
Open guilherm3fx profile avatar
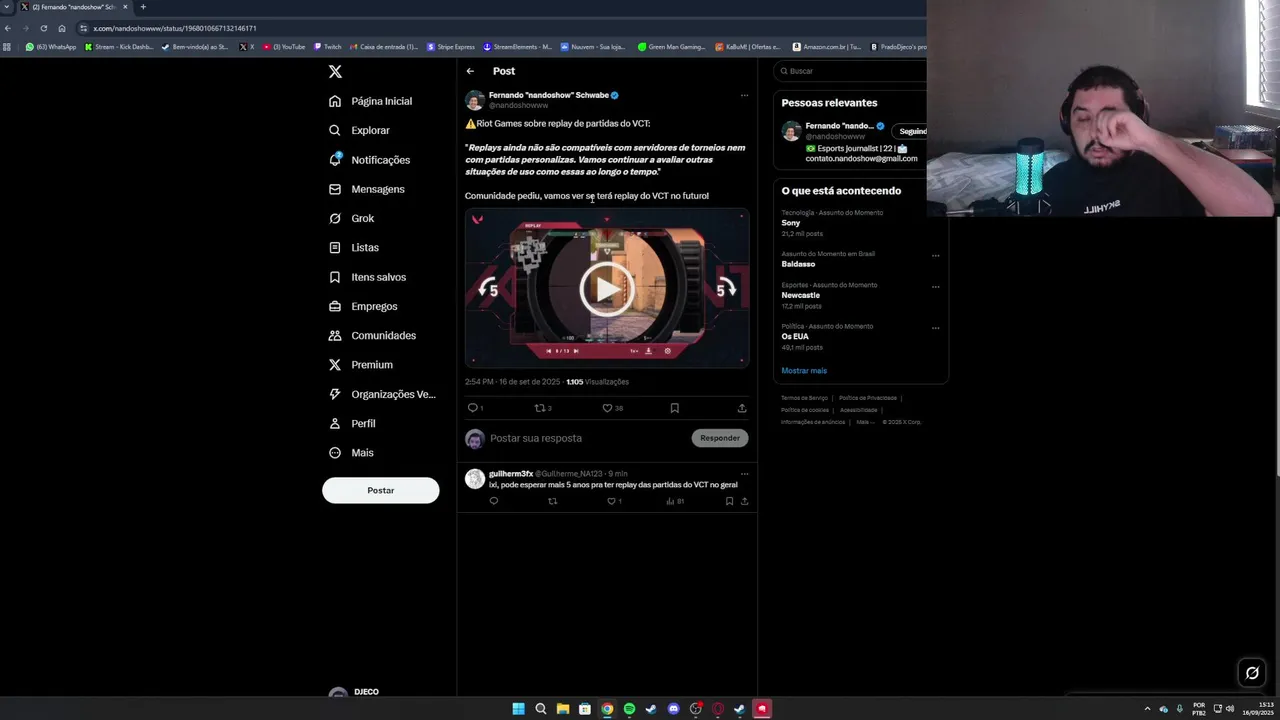pos(475,479)
